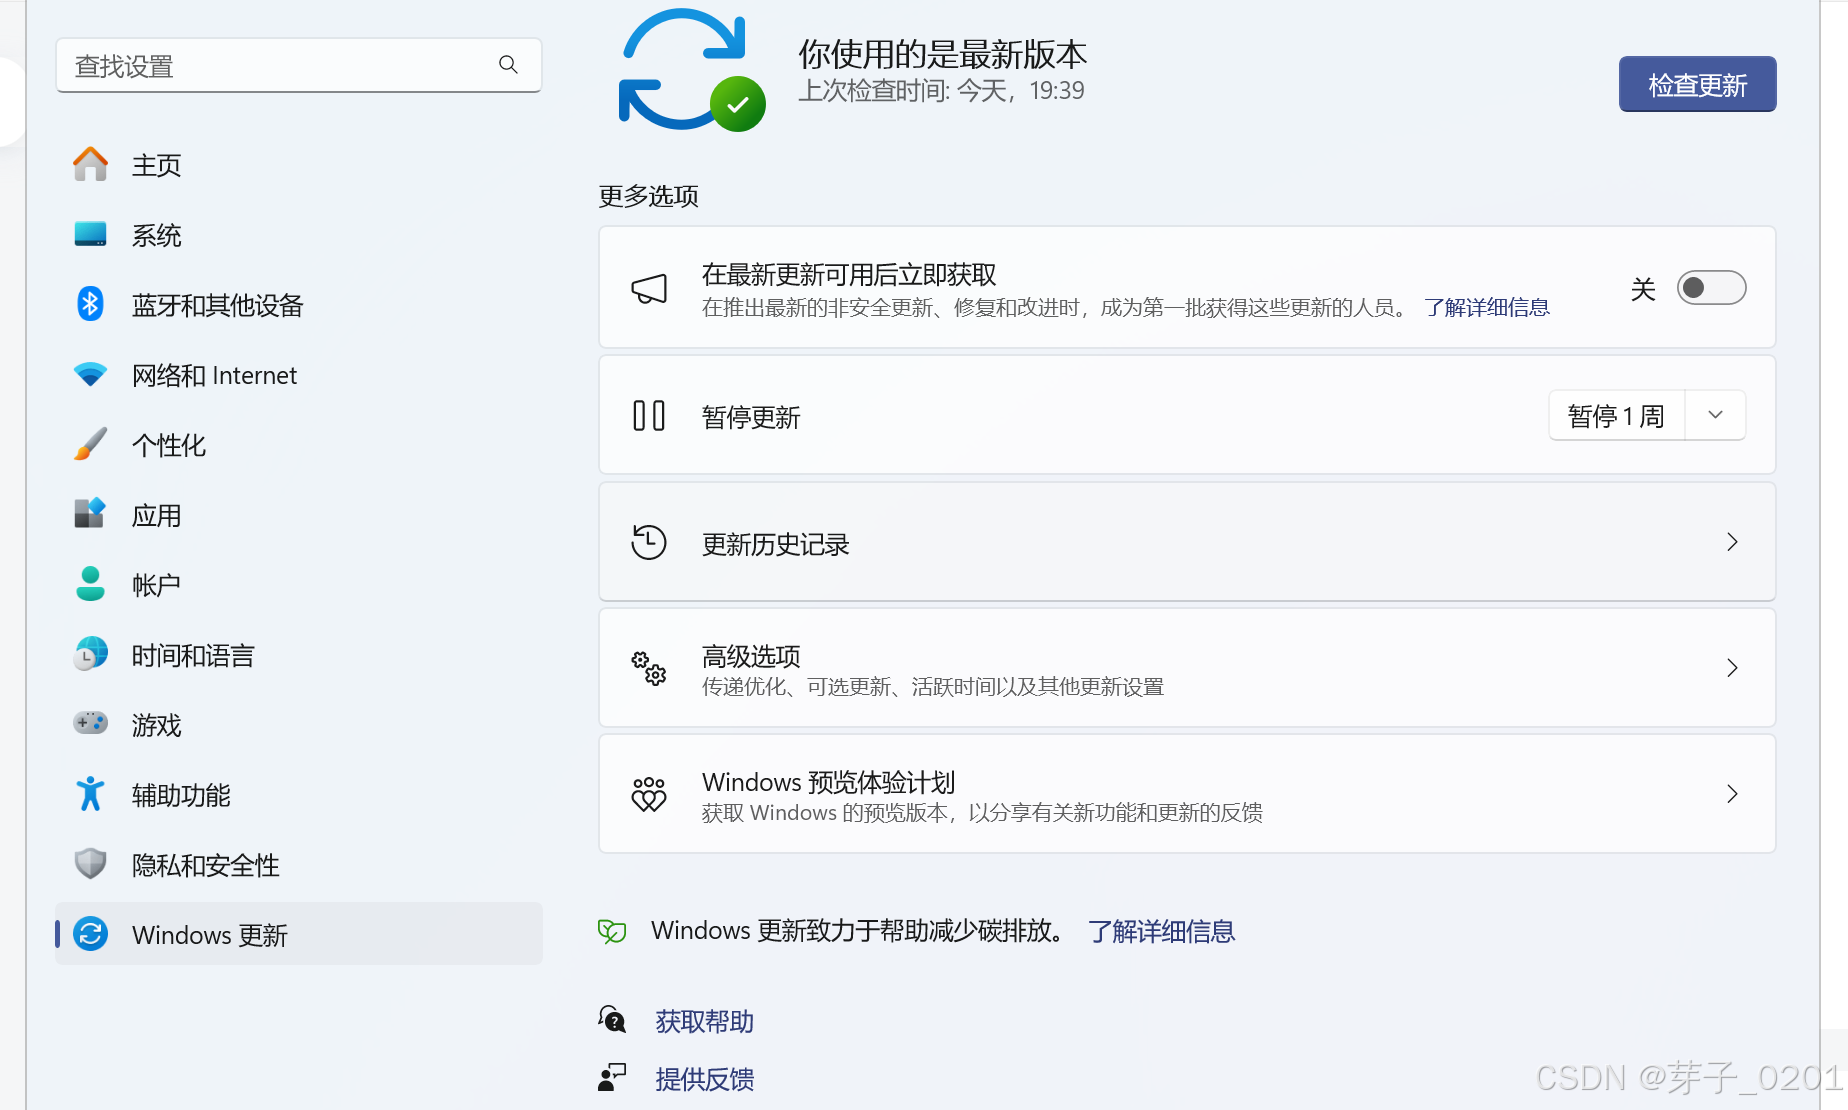
Task: Click the home icon next to 主页
Action: point(90,164)
